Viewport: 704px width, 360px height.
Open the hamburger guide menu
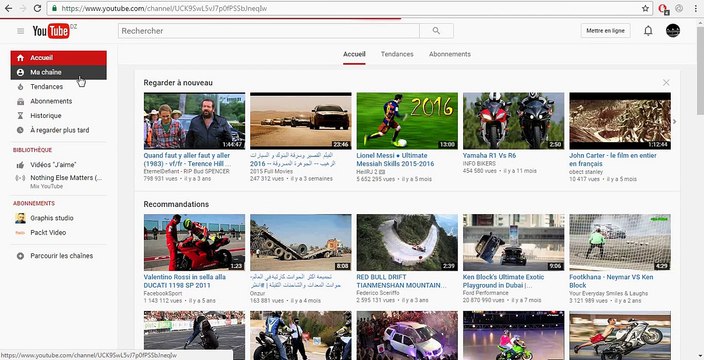[20, 31]
